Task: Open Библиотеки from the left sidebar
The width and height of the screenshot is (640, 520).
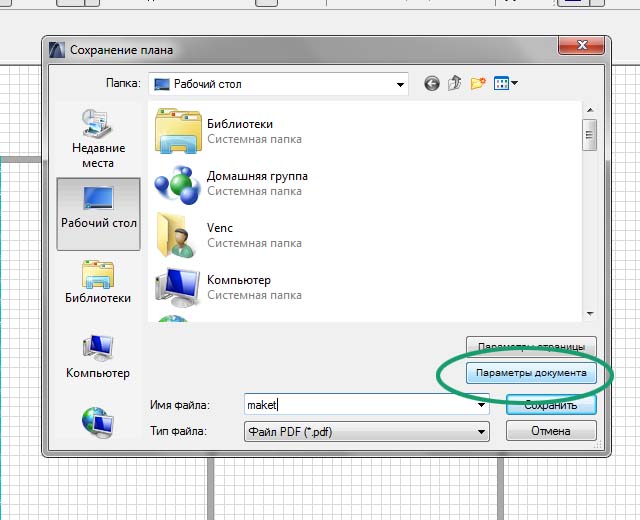Action: pos(98,281)
